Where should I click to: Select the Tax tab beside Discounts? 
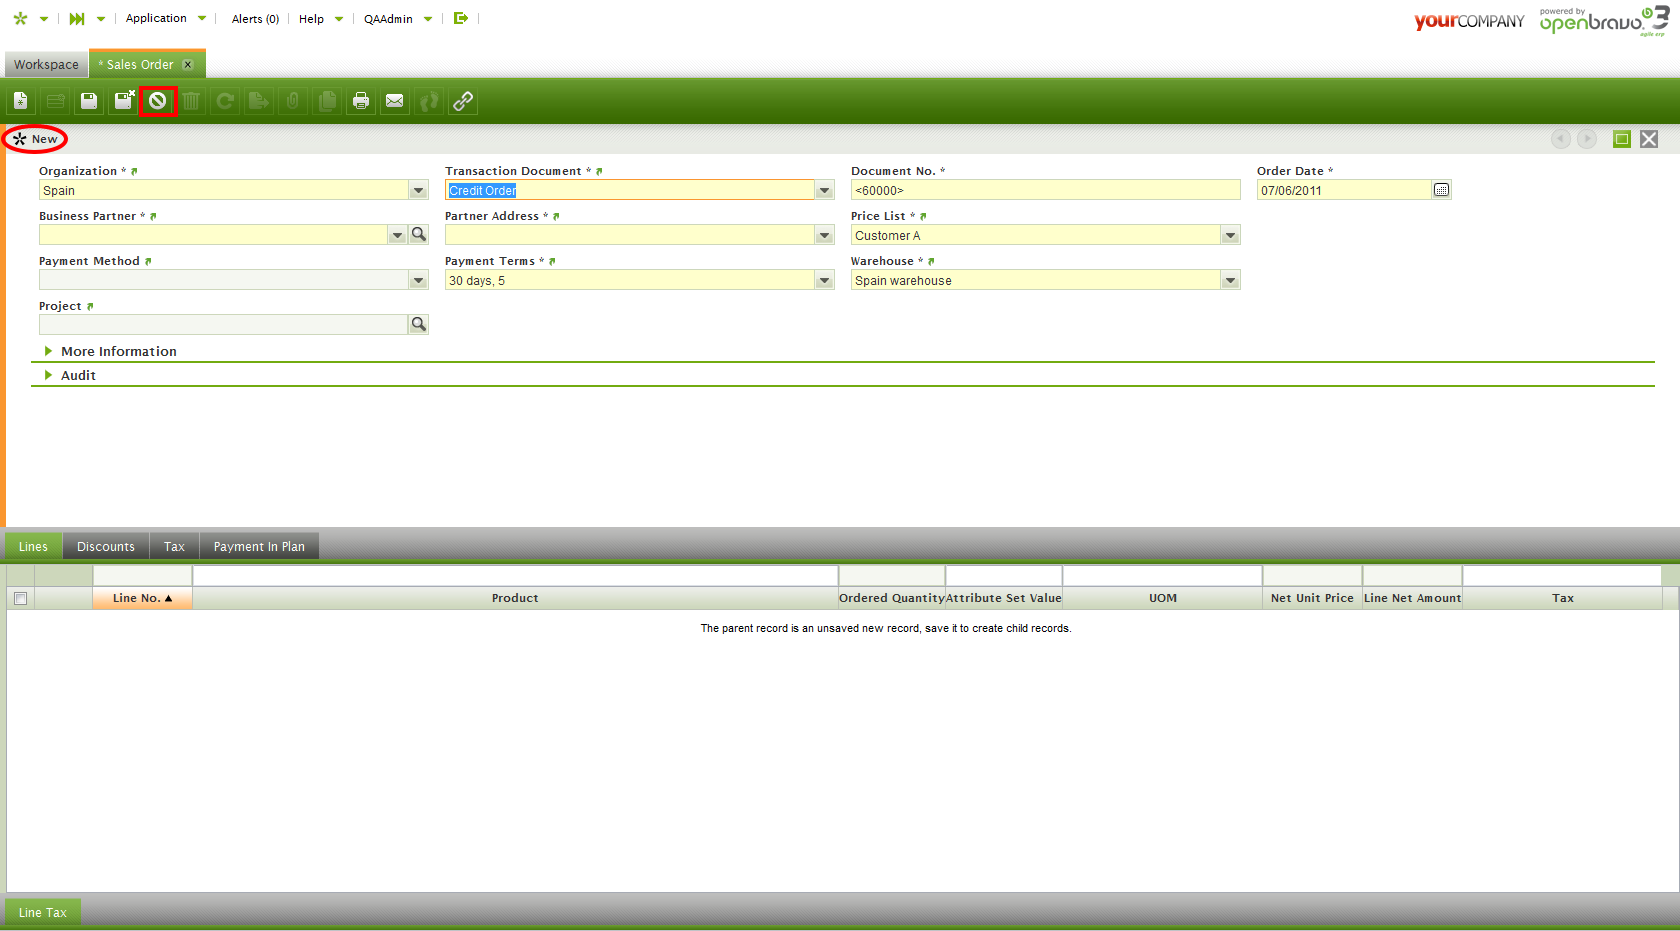point(174,546)
